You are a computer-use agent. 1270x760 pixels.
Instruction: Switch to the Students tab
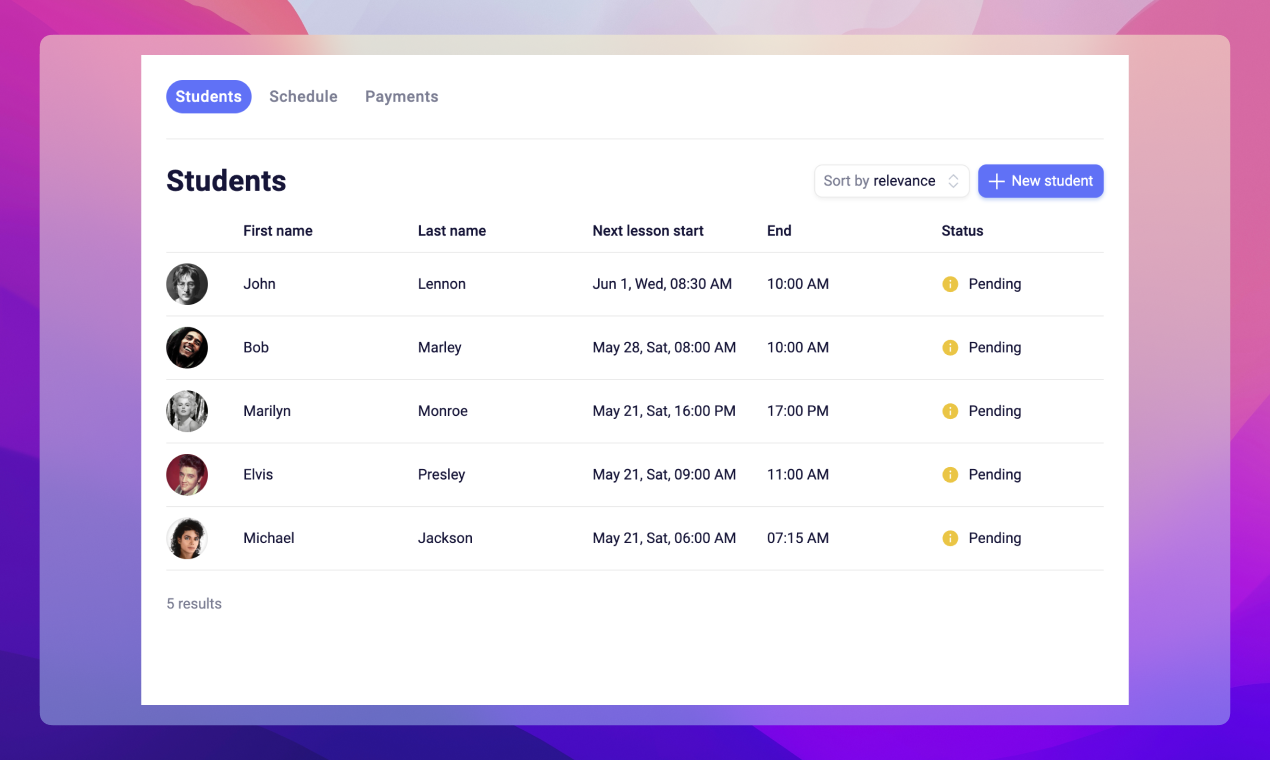208,97
